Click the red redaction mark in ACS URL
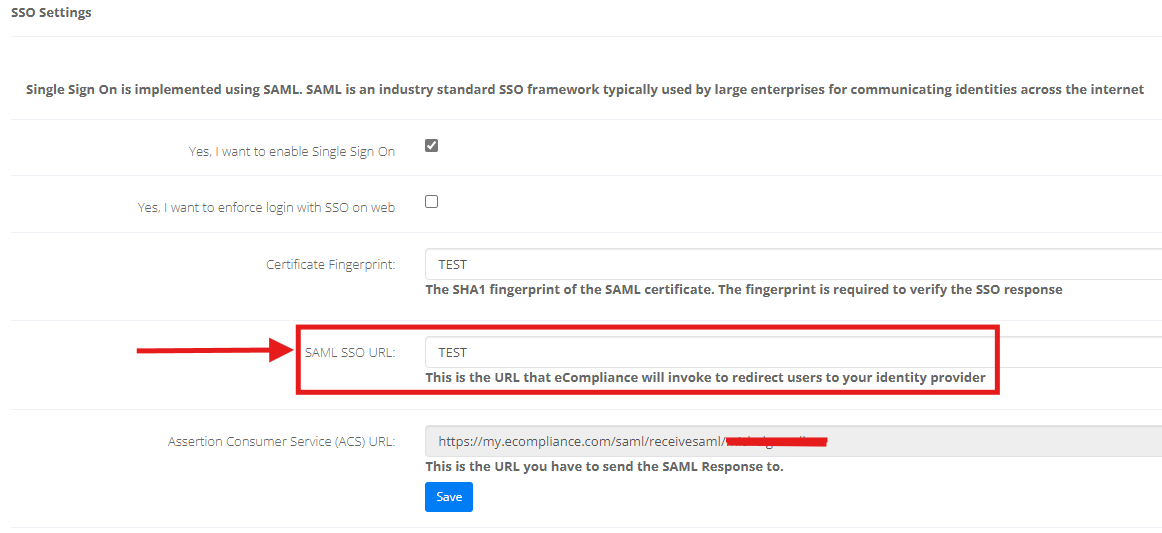The width and height of the screenshot is (1162, 533). tap(776, 442)
